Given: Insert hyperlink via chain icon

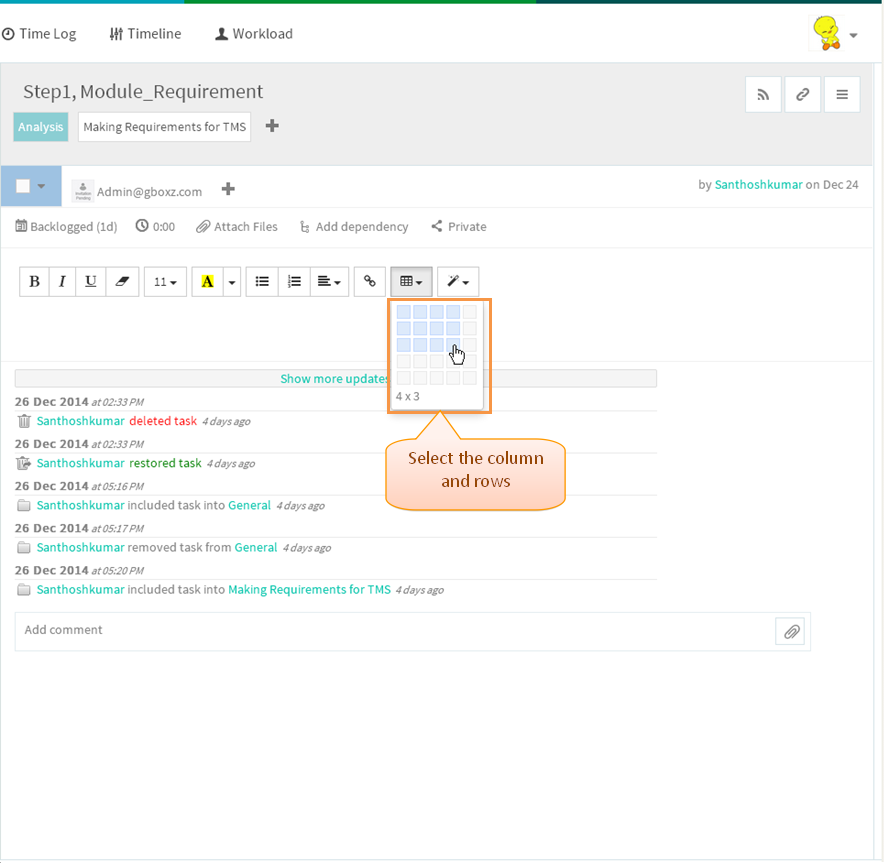Looking at the screenshot, I should pyautogui.click(x=370, y=281).
